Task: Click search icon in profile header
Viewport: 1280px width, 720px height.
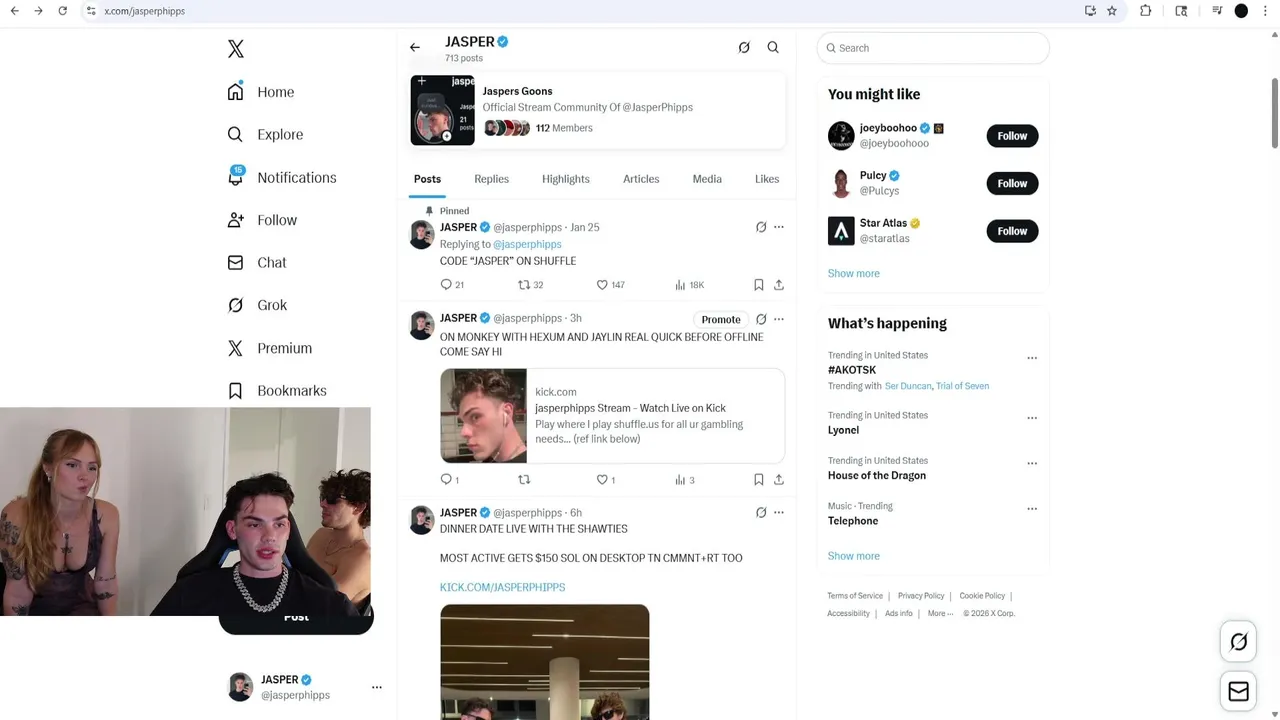Action: click(773, 47)
